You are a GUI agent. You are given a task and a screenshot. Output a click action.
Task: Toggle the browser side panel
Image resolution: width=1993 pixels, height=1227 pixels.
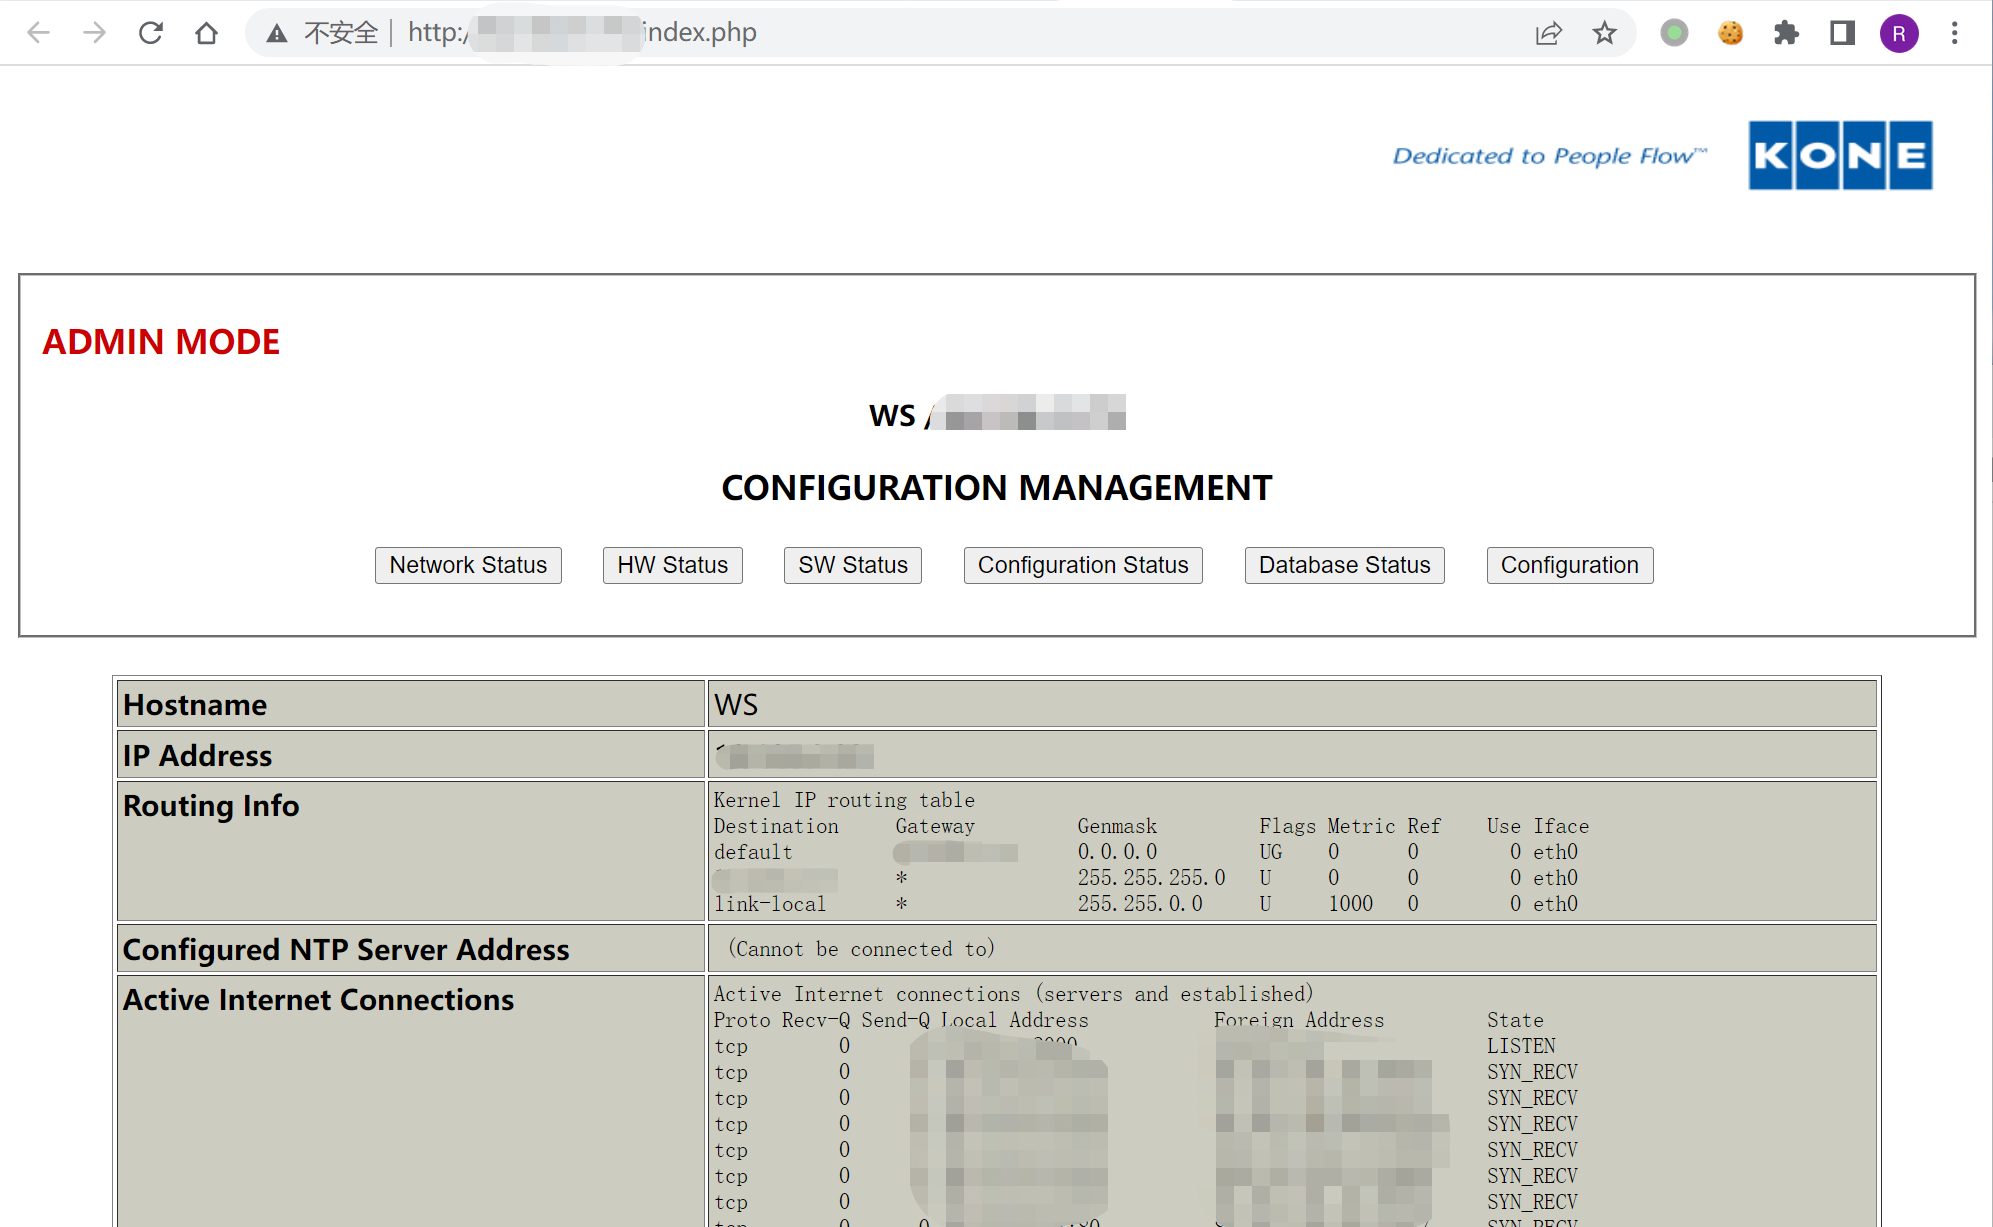coord(1842,33)
